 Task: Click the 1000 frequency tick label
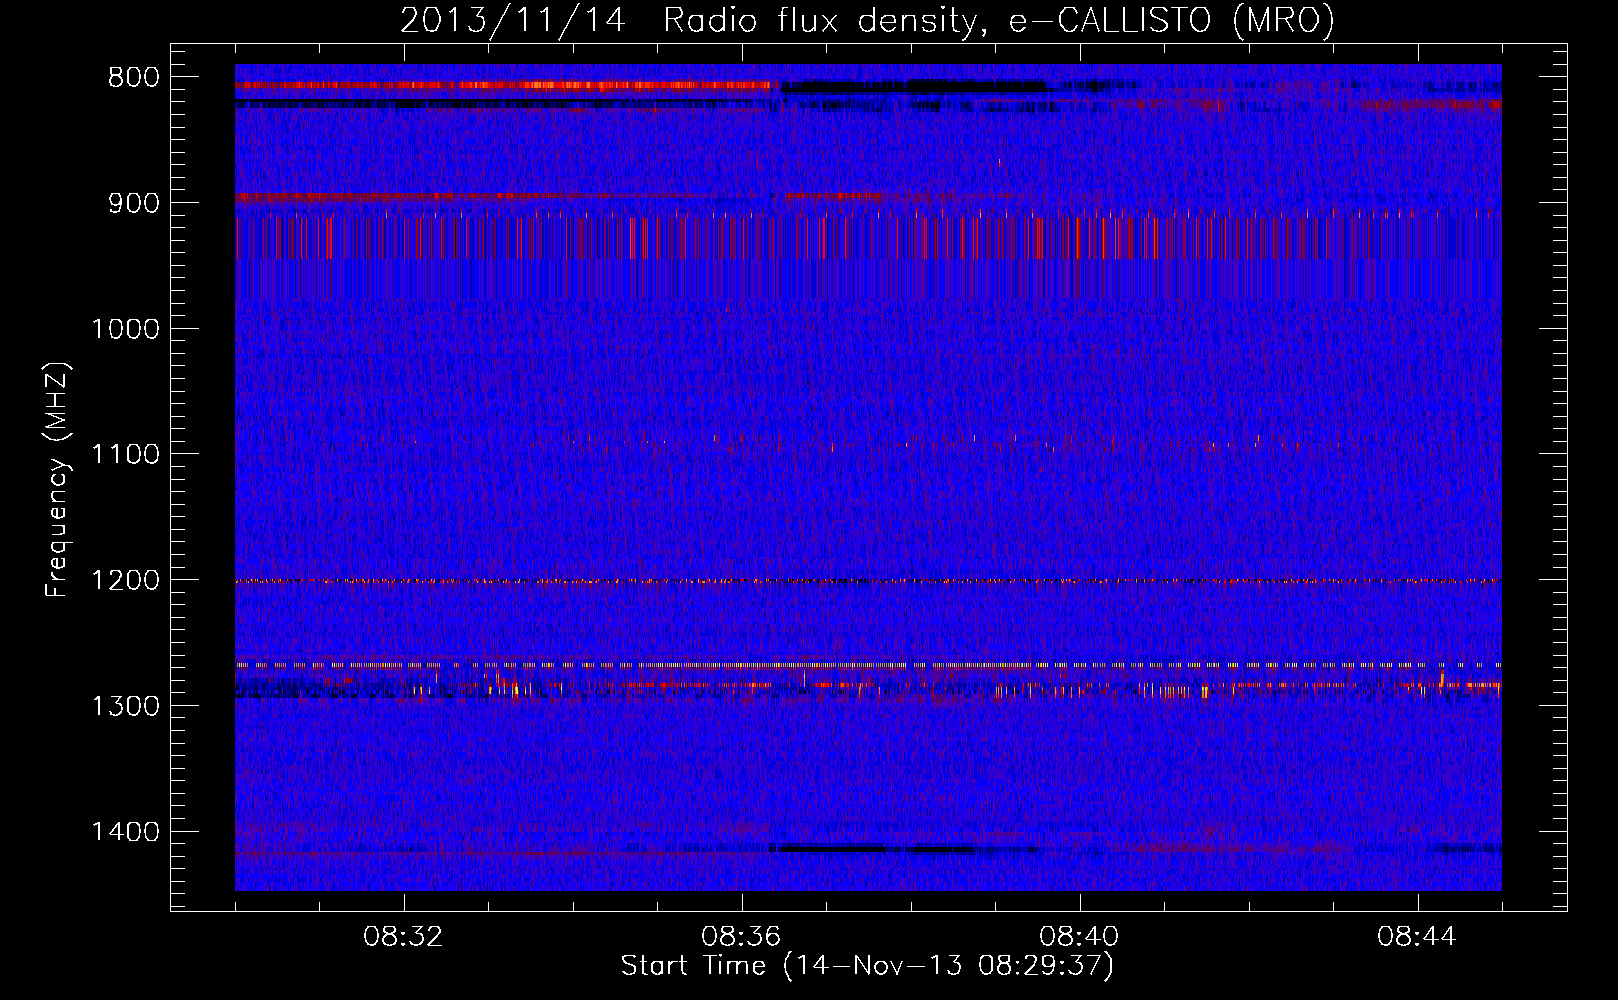coord(125,329)
